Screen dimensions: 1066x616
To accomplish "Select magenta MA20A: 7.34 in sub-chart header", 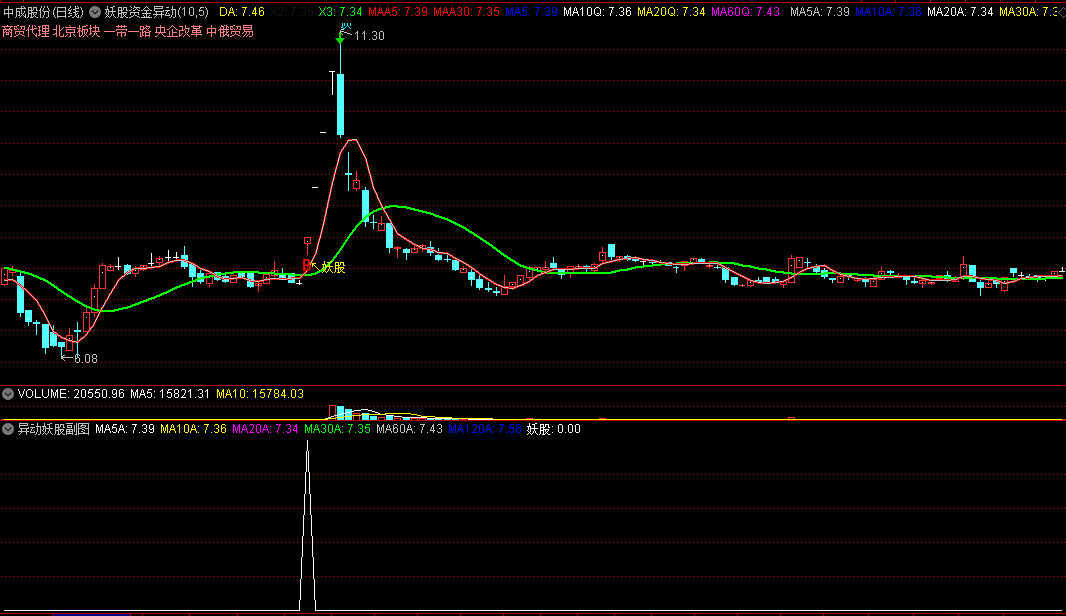I will click(265, 429).
